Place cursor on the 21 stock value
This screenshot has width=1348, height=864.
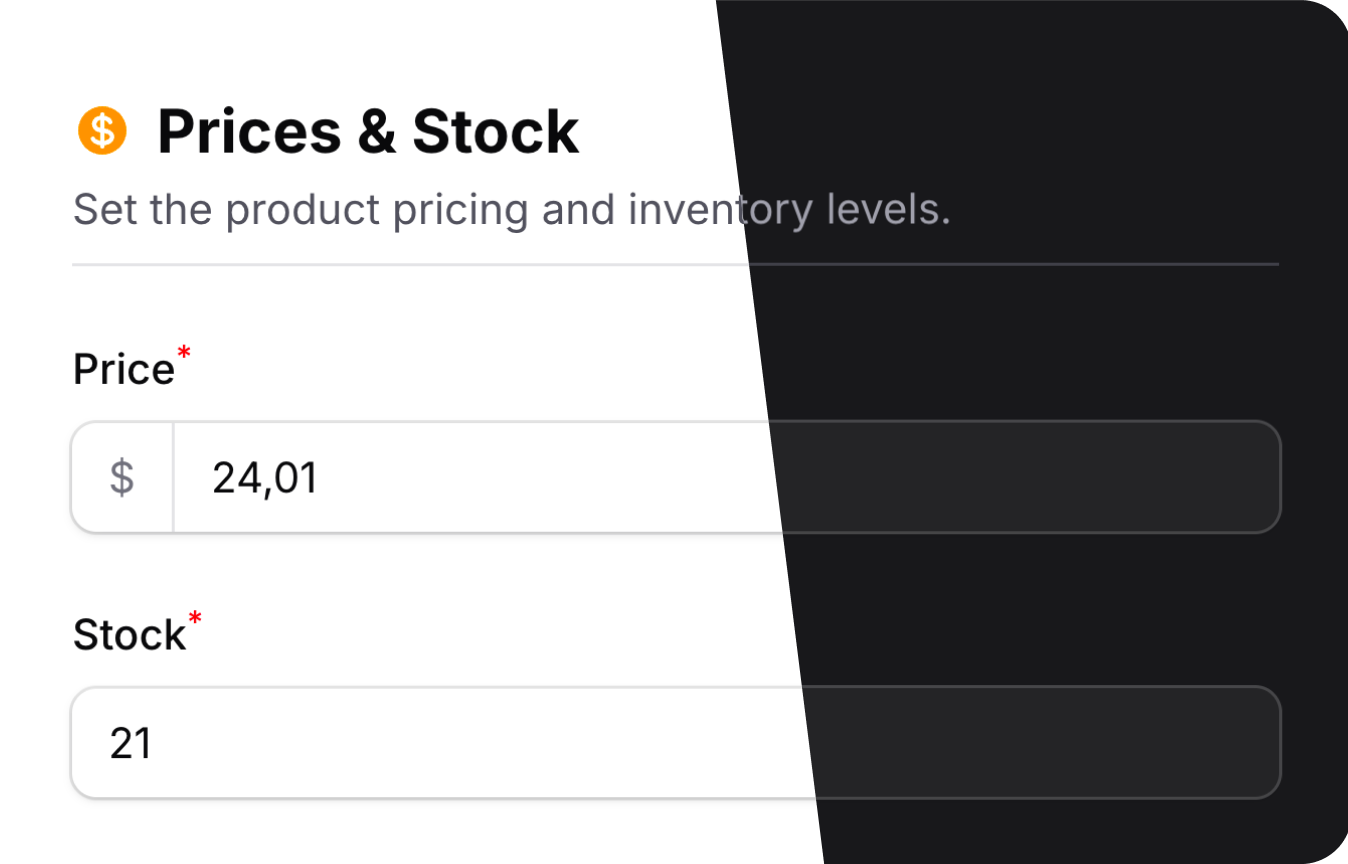click(x=131, y=743)
